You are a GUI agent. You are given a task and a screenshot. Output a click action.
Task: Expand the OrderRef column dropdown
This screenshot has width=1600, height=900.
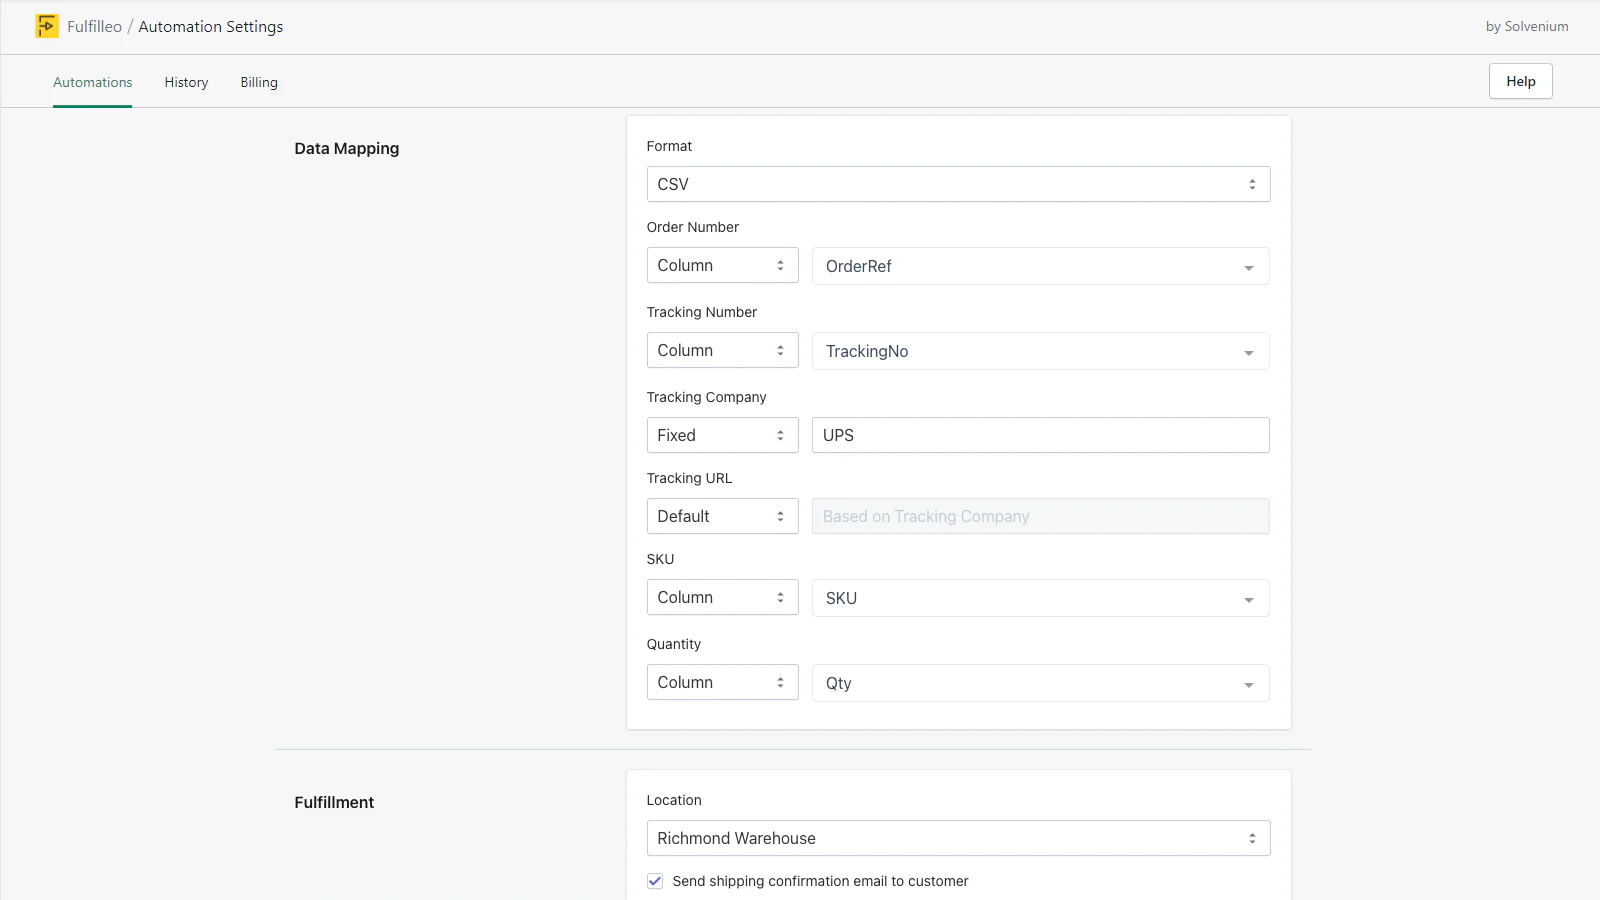(x=1040, y=266)
